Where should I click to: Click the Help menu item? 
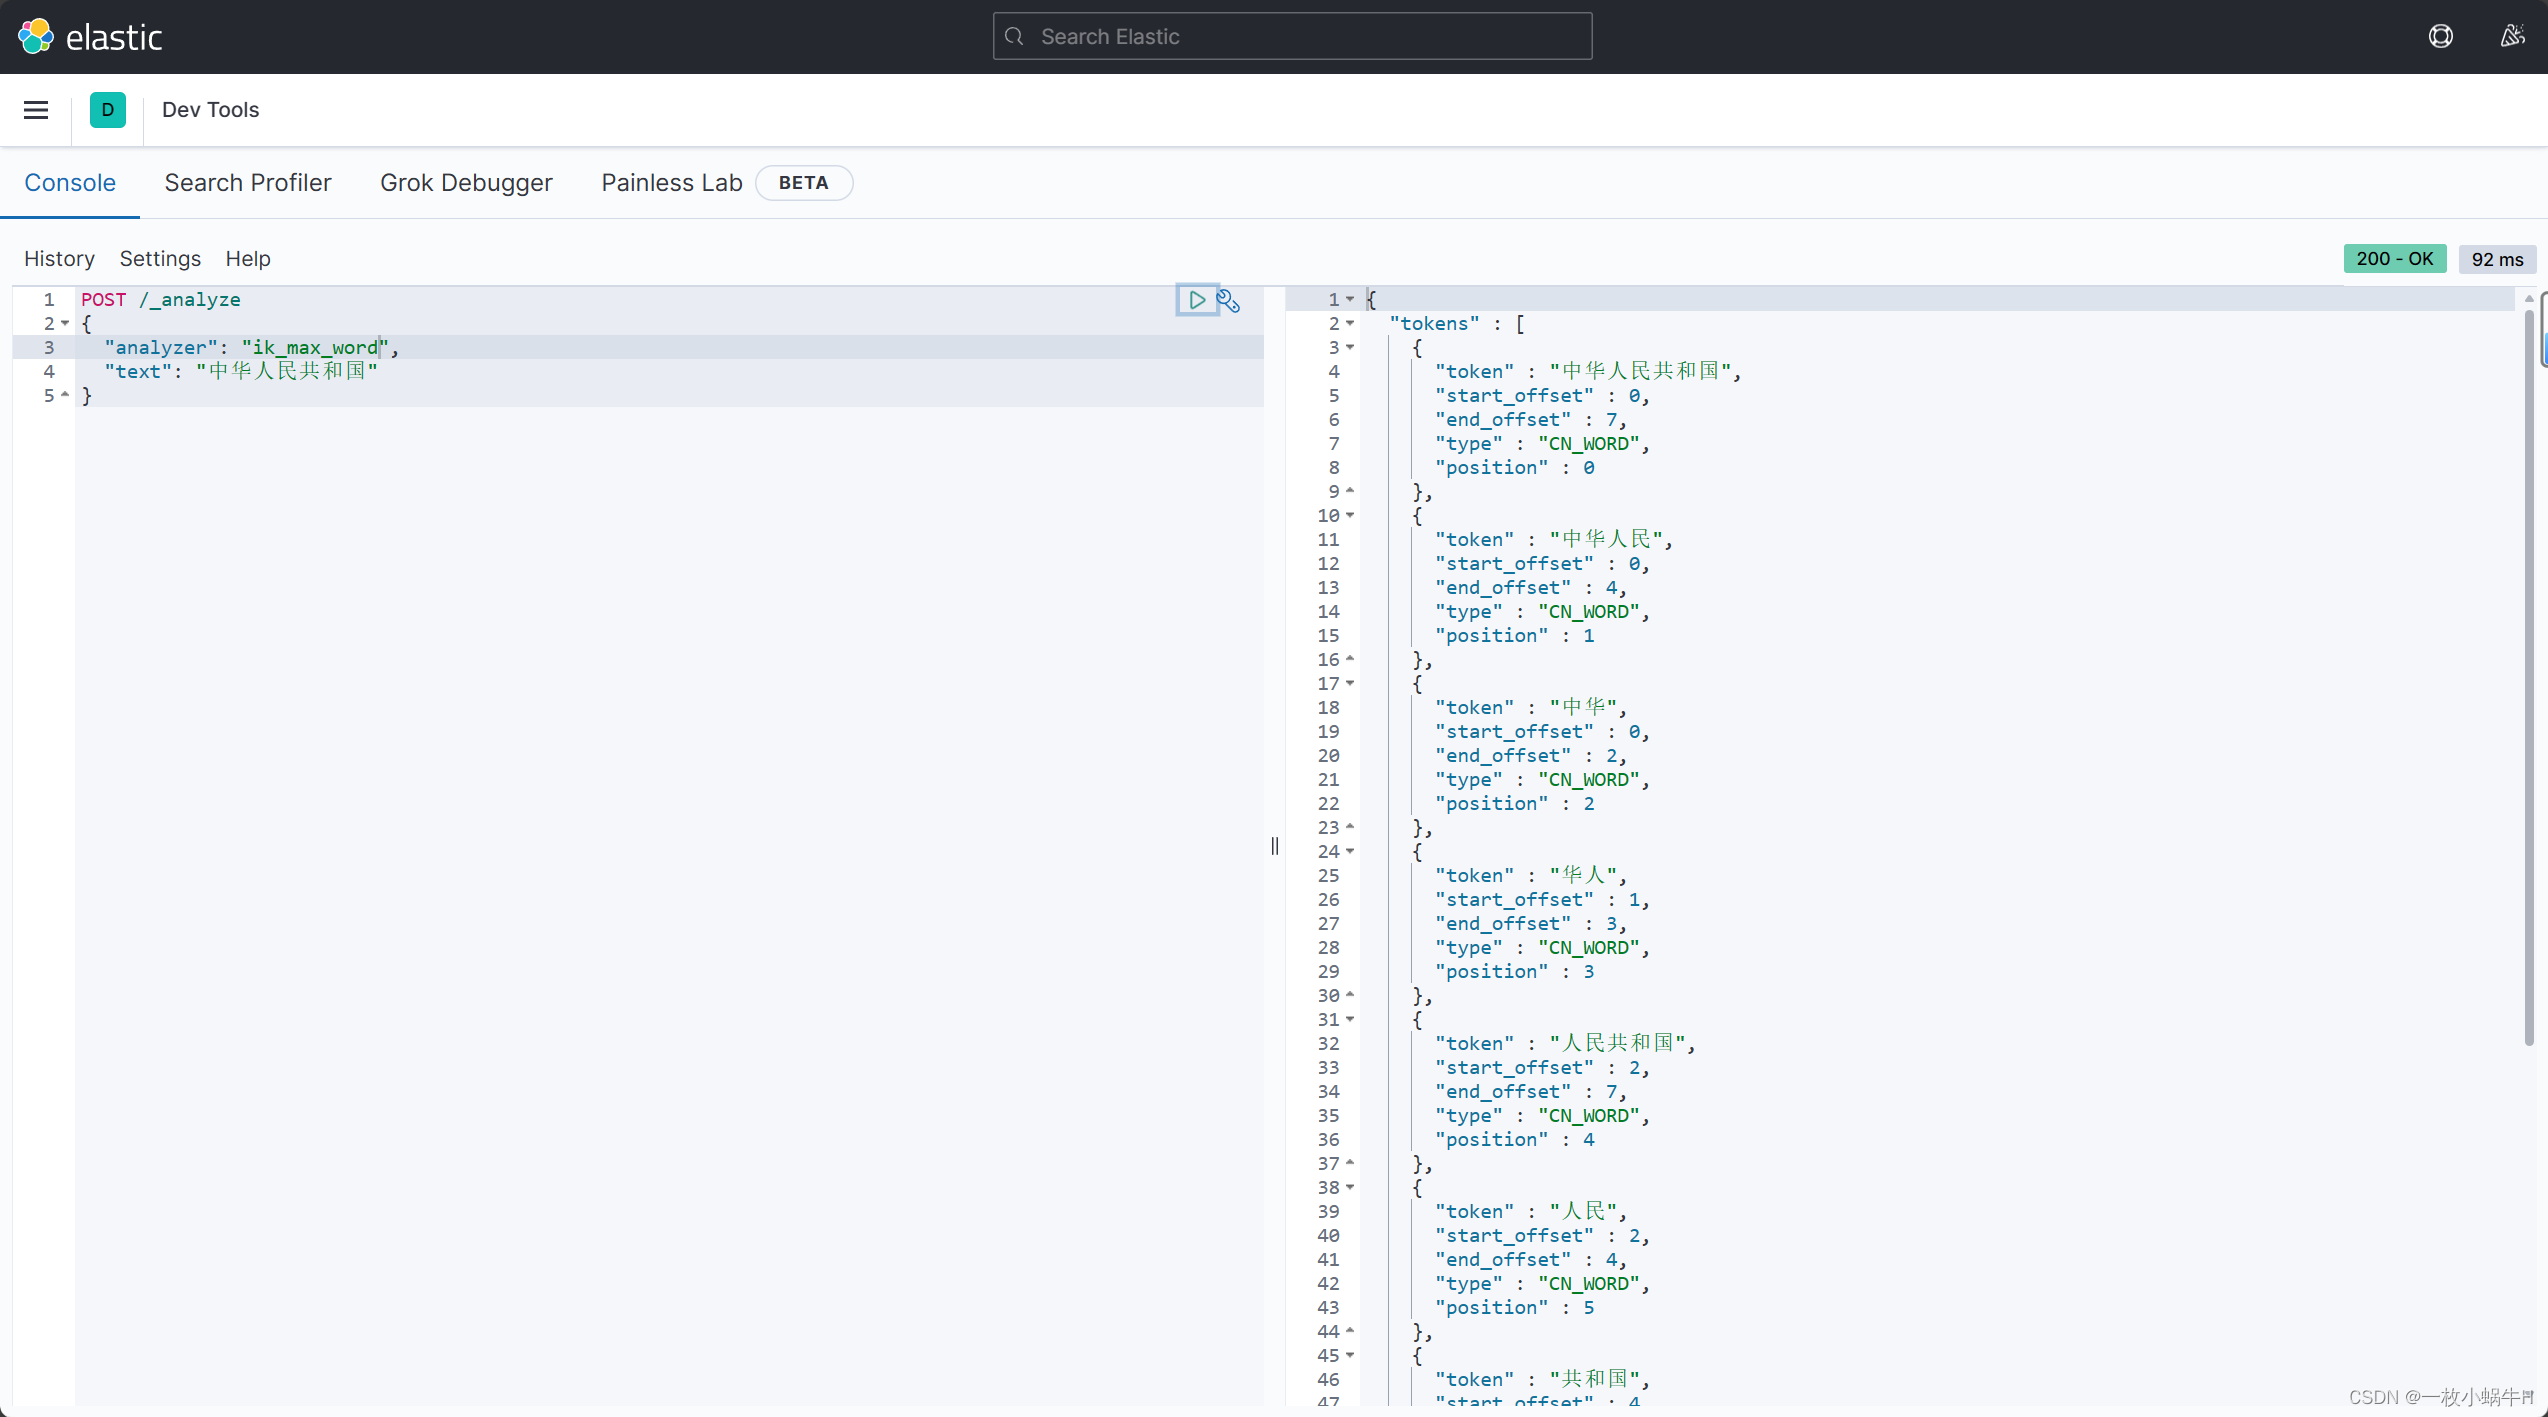248,258
